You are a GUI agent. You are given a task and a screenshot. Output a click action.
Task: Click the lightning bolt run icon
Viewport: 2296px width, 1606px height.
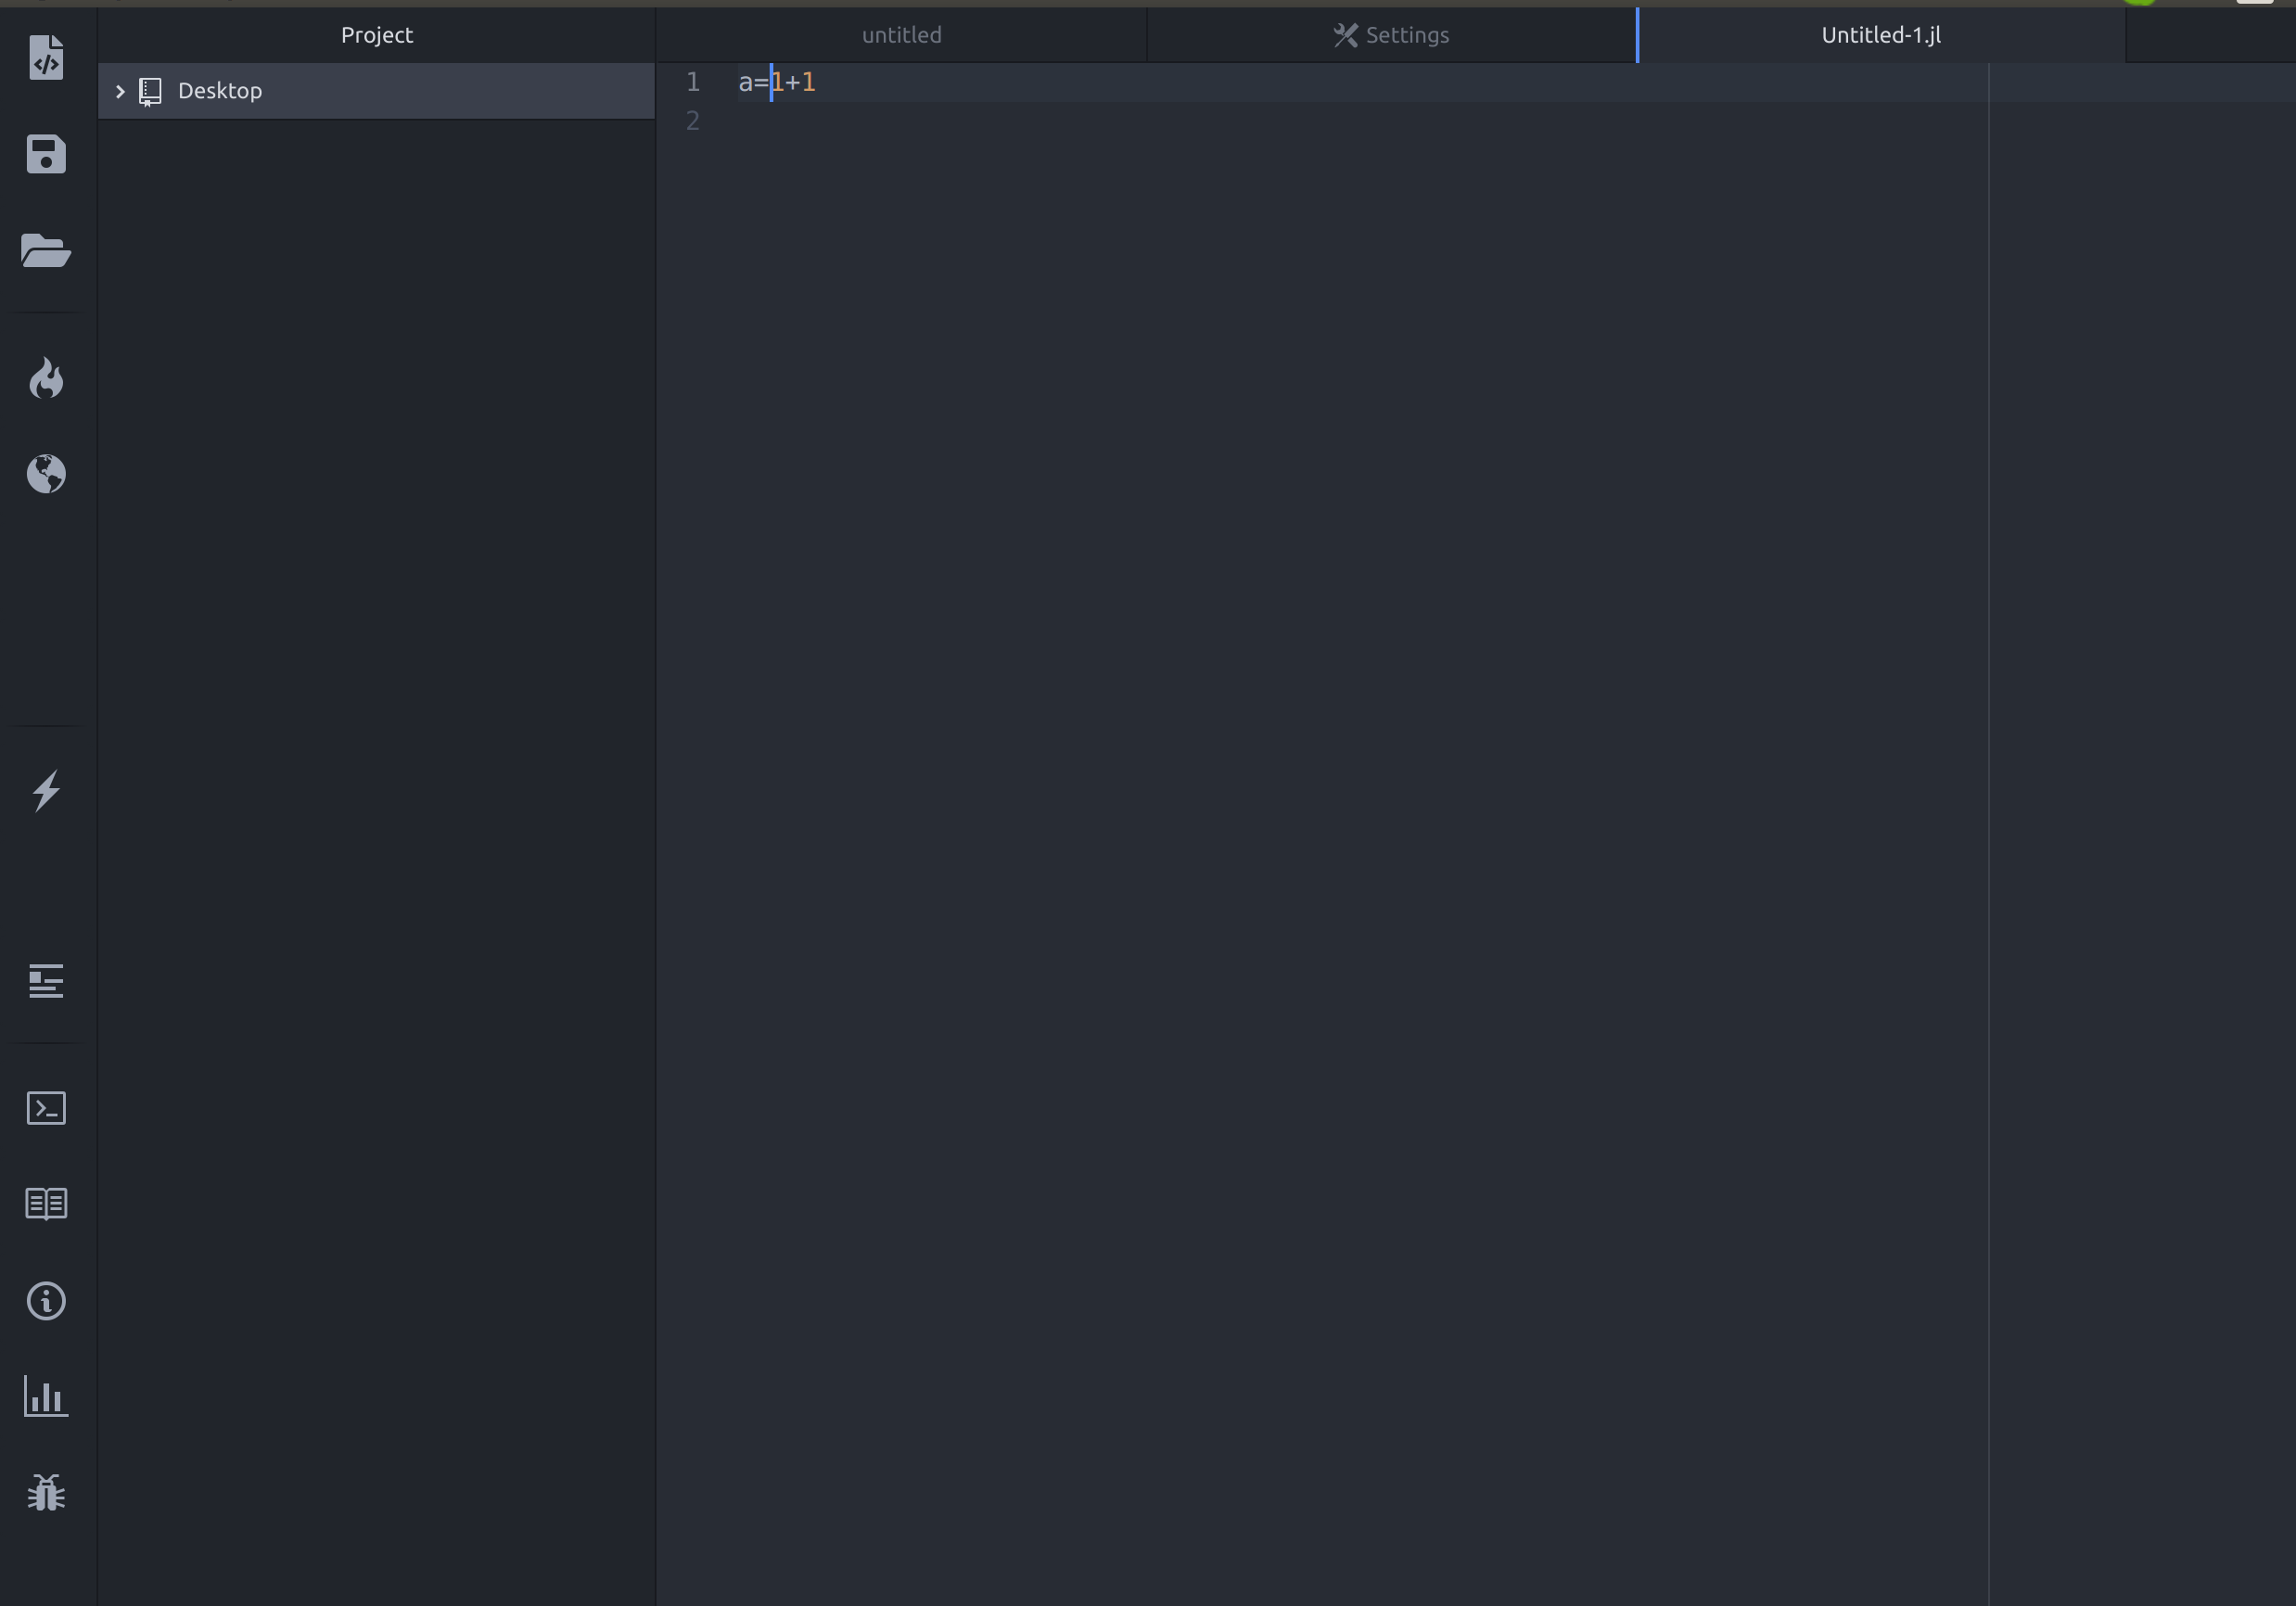tap(47, 792)
